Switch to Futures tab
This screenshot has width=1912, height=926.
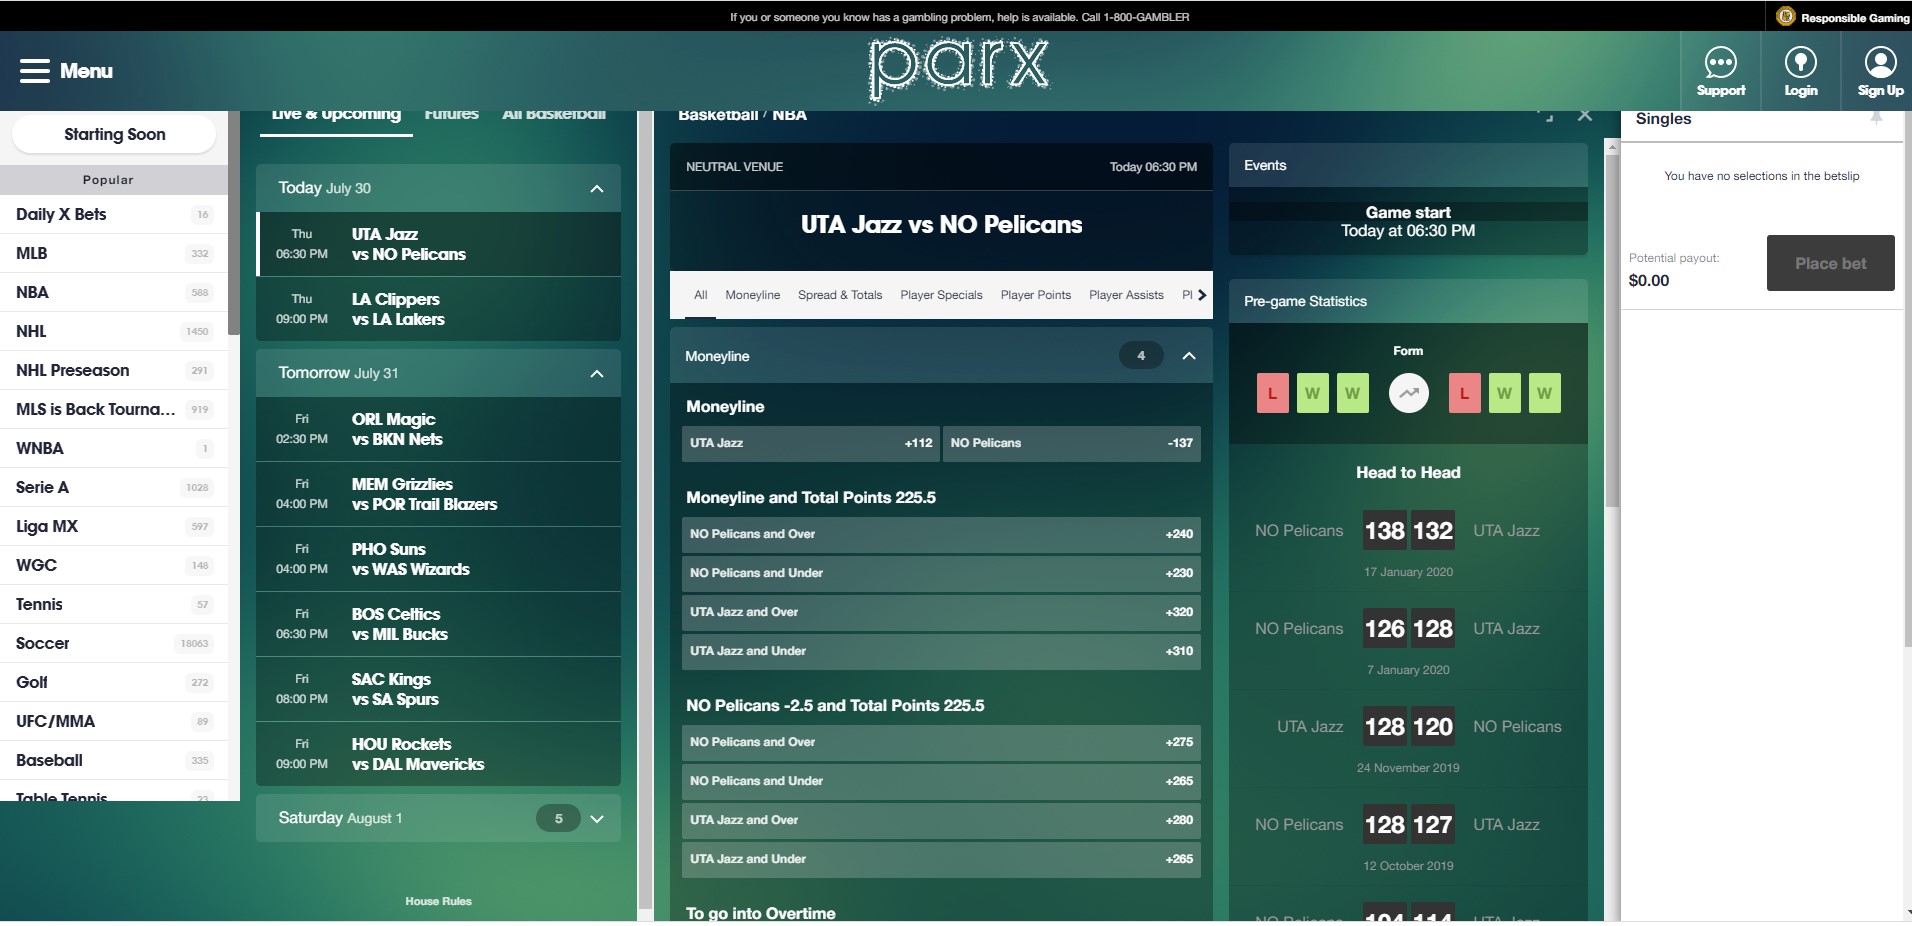tap(452, 115)
